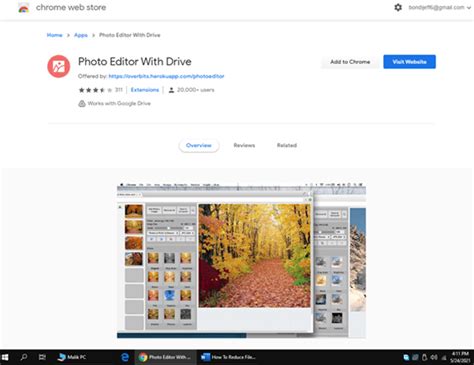Open the Extensions category link
The width and height of the screenshot is (474, 365).
pyautogui.click(x=145, y=90)
